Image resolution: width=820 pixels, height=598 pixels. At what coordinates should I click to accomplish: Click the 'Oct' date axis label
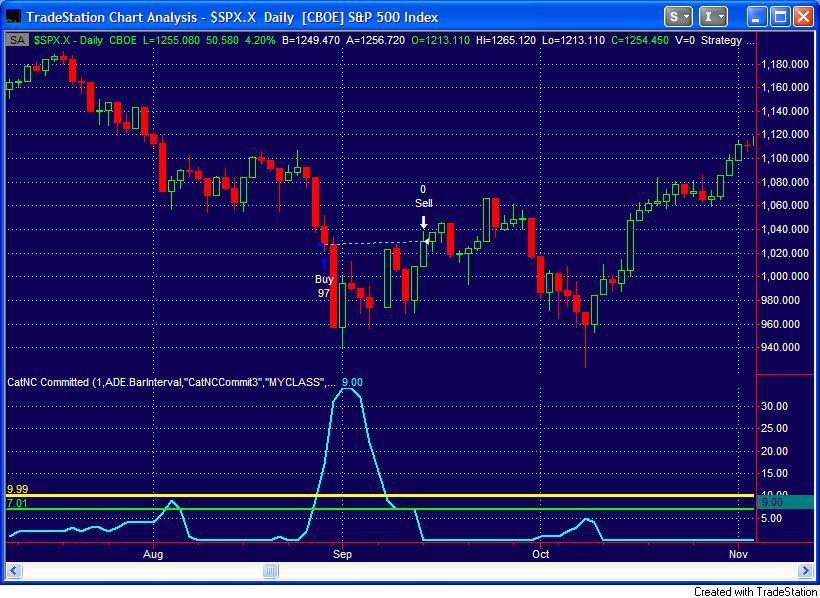click(x=541, y=554)
